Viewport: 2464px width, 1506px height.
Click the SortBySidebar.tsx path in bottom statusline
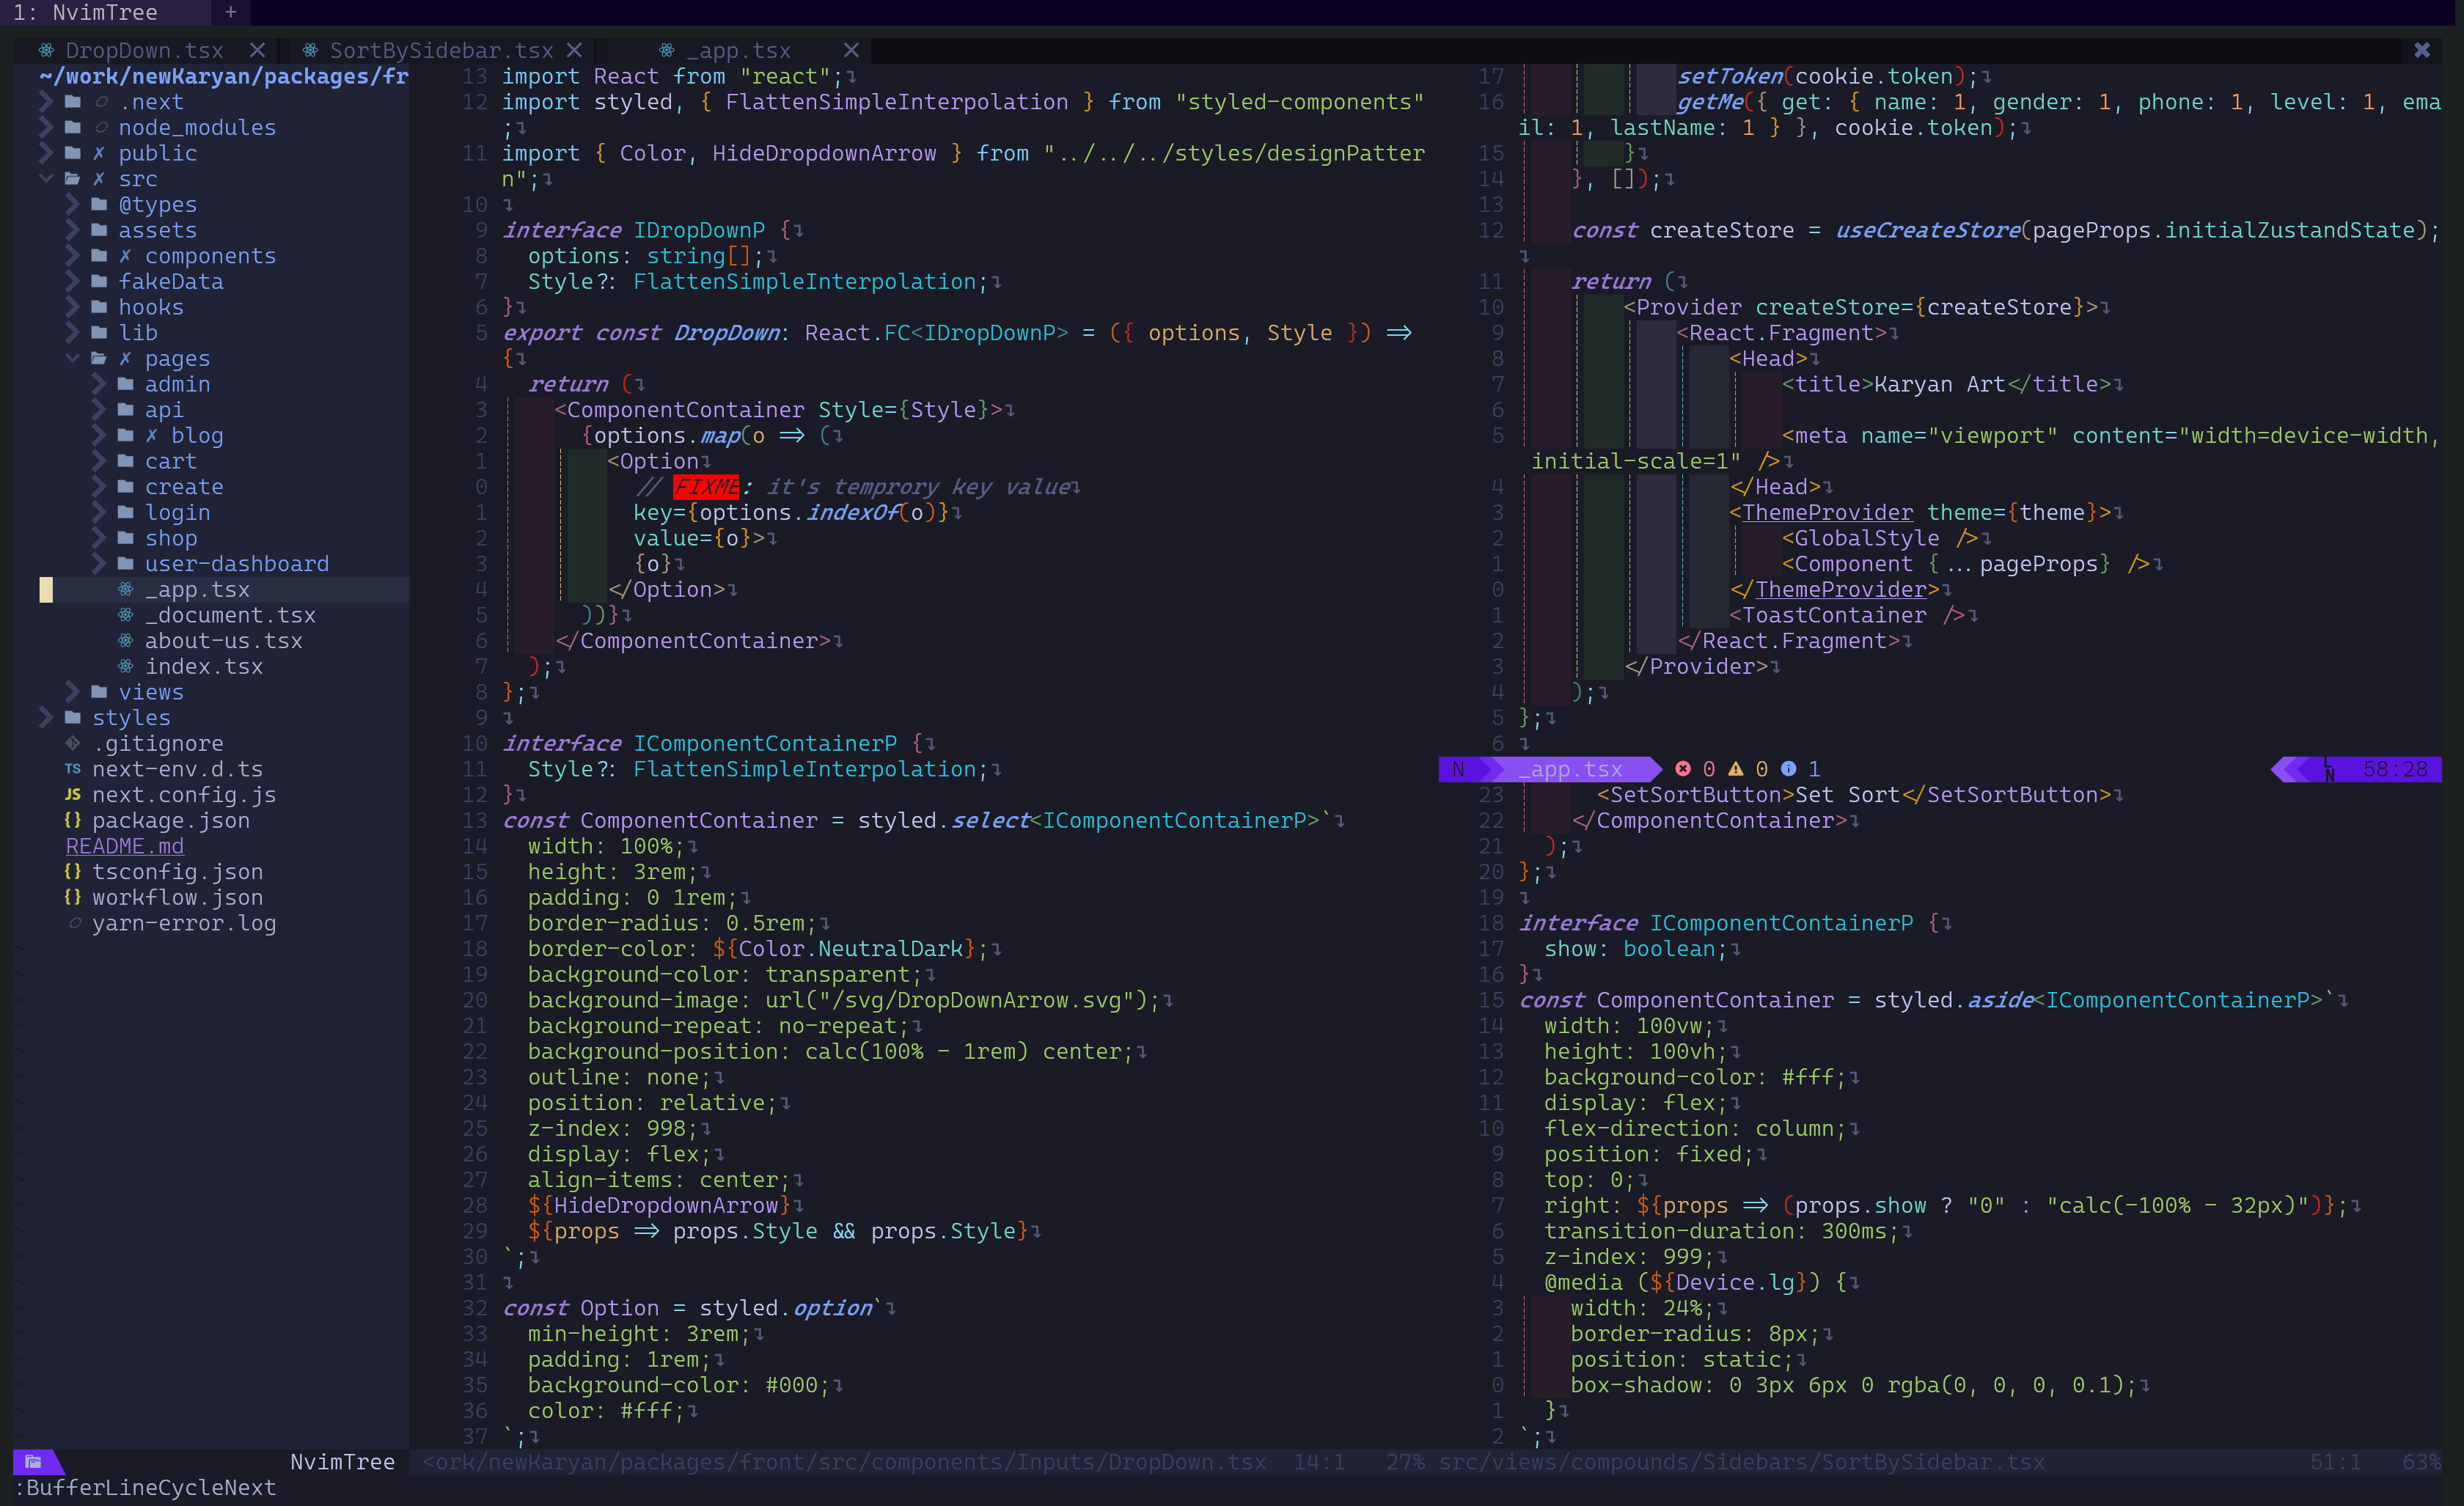(1742, 1462)
